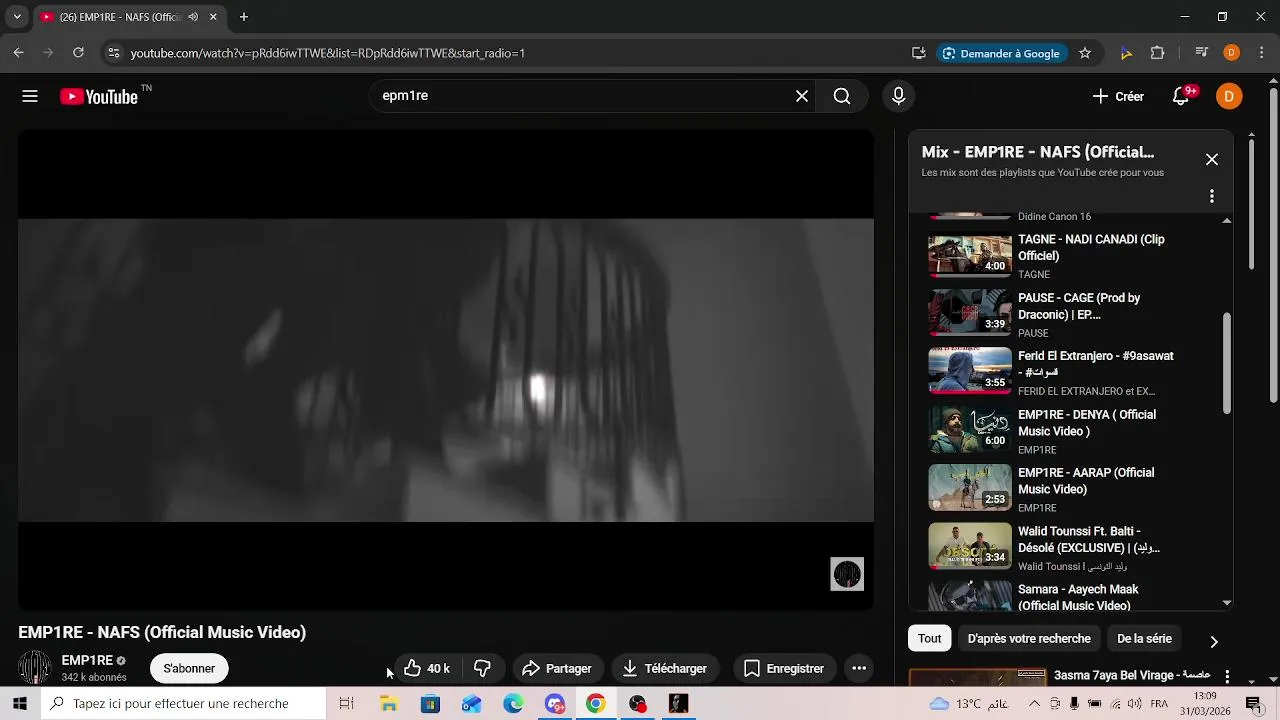The height and width of the screenshot is (720, 1280).
Task: Install the YouTube app from address bar
Action: [x=918, y=53]
